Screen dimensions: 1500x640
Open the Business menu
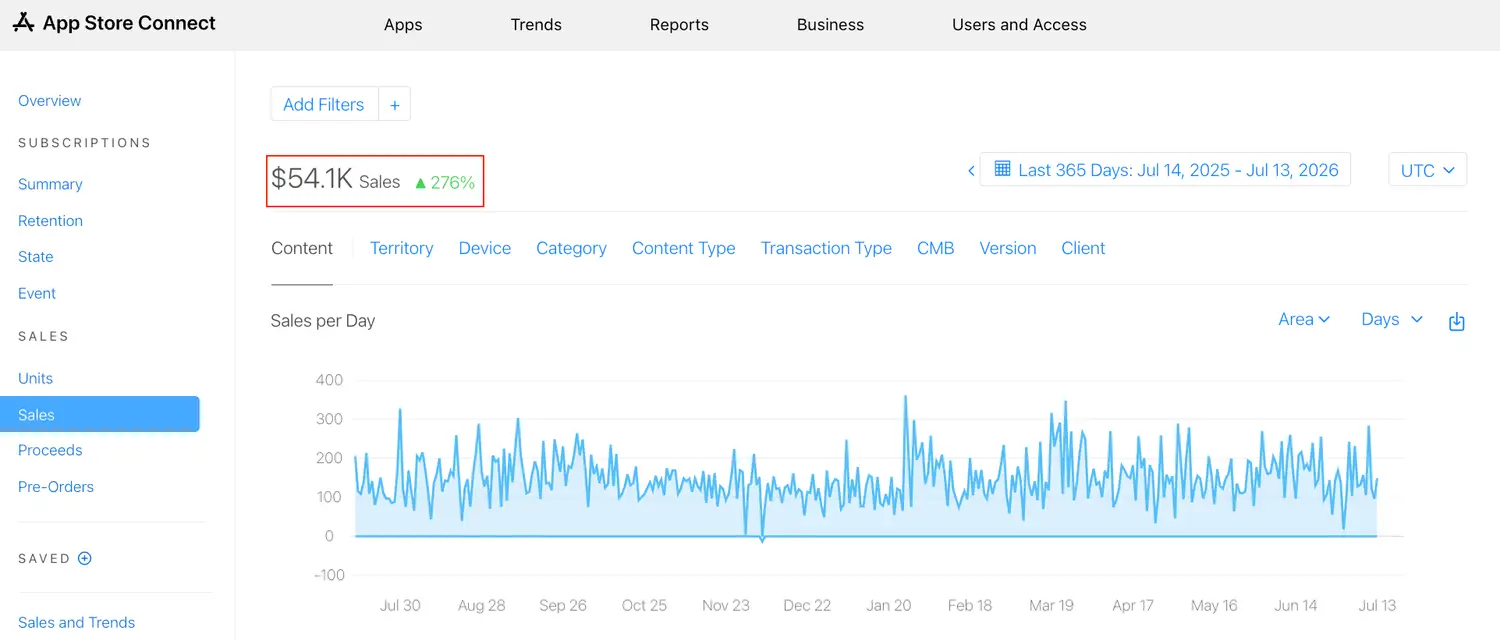click(x=830, y=25)
